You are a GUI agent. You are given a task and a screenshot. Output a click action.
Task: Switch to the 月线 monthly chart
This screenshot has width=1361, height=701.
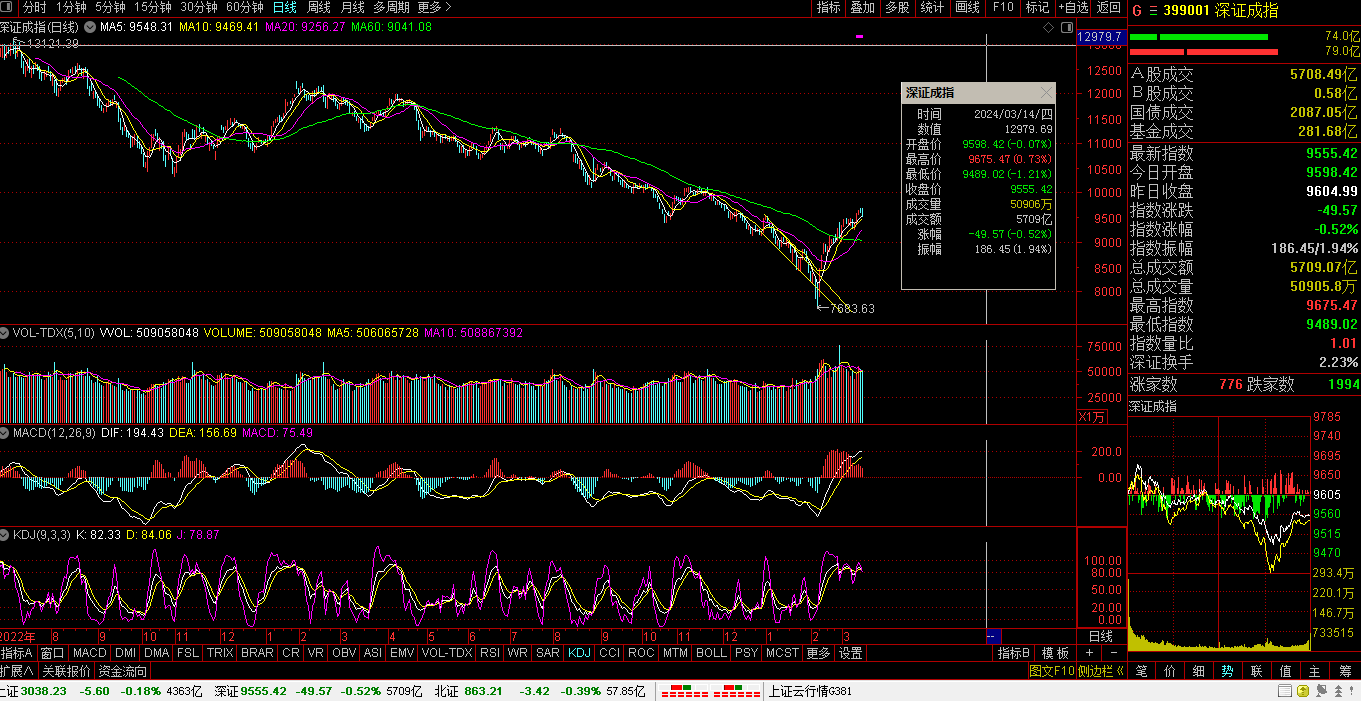353,7
